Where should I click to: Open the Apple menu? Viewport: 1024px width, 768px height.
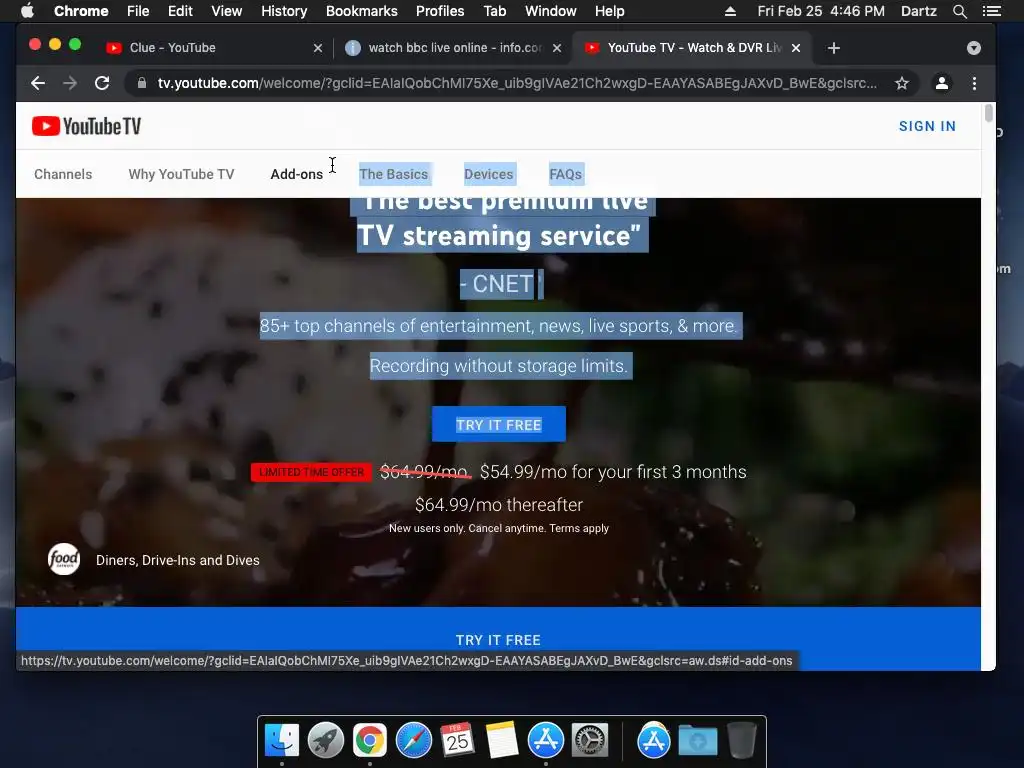[x=27, y=11]
